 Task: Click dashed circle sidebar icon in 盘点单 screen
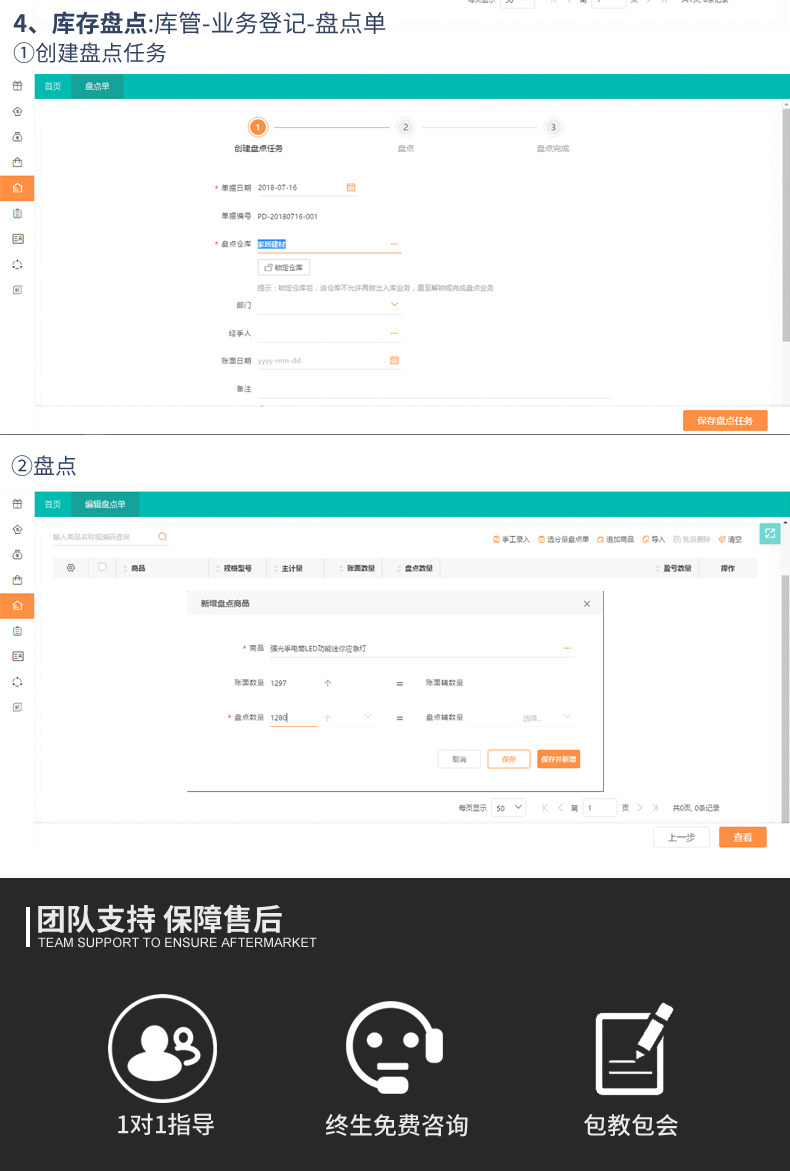click(x=17, y=264)
